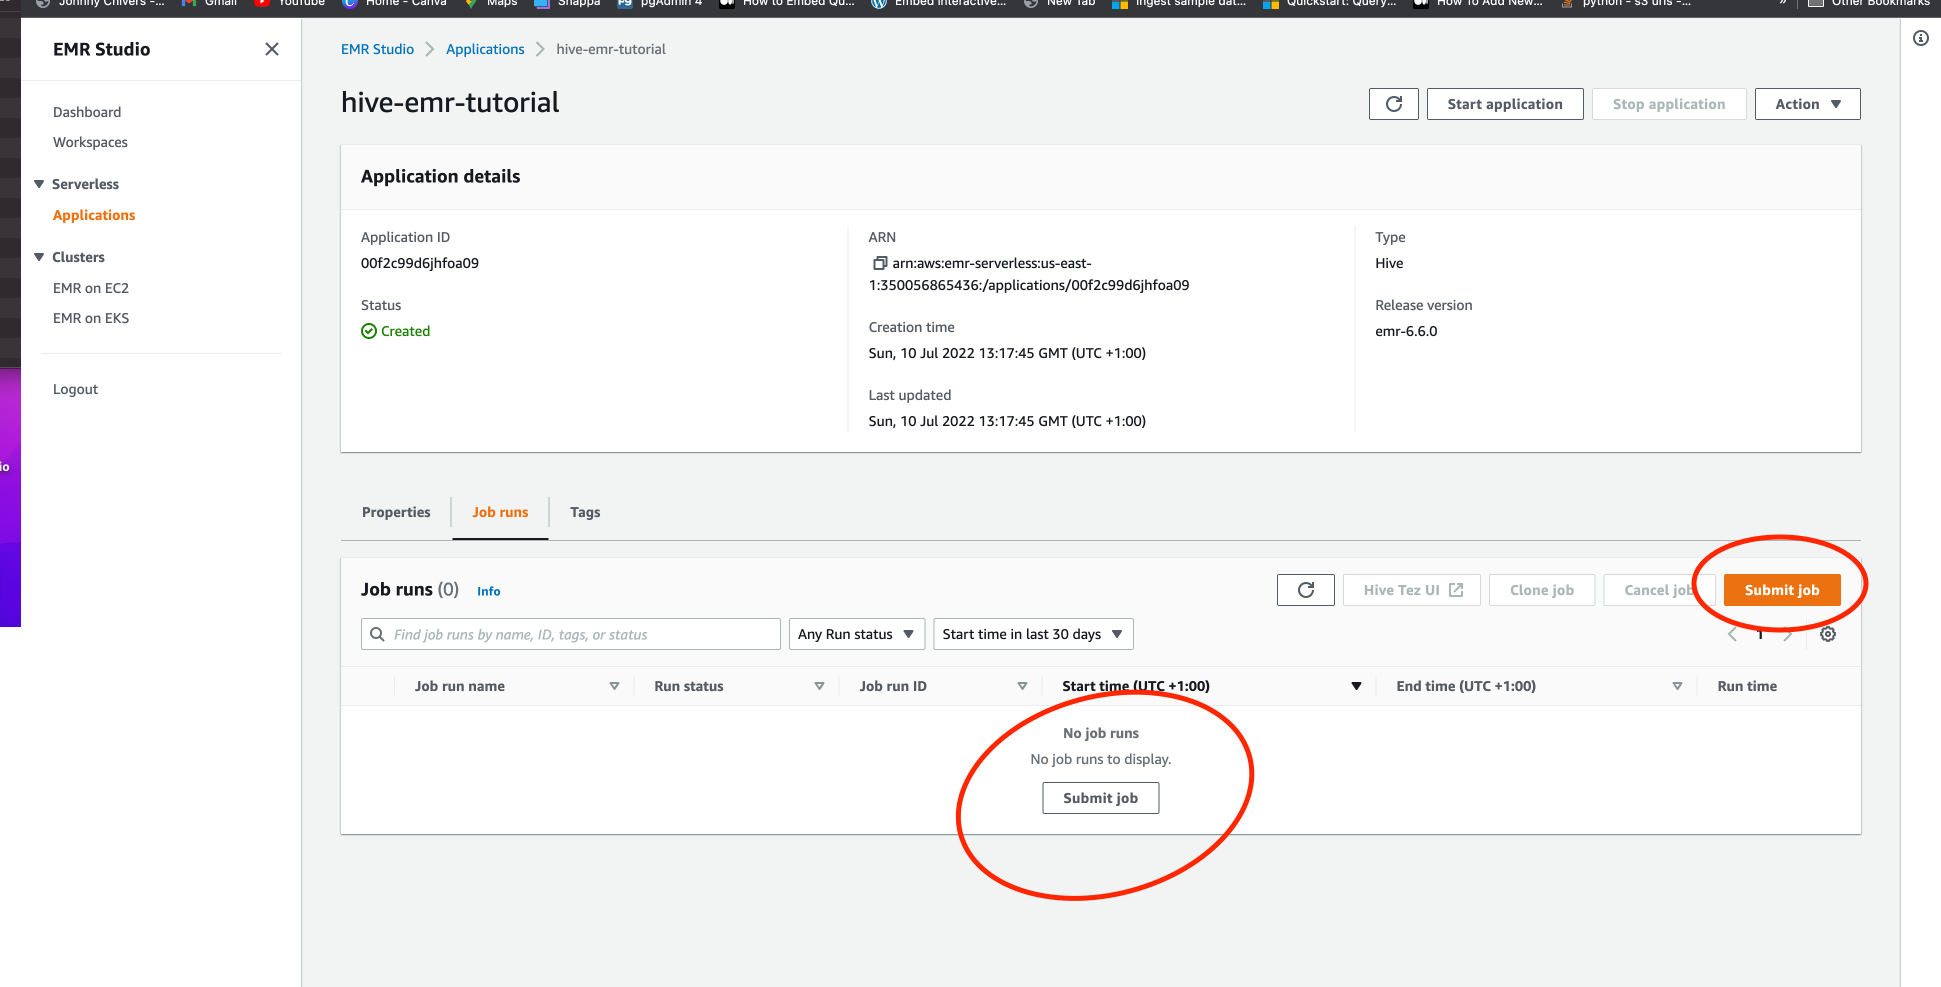
Task: Open the Any Run status filter
Action: 856,634
